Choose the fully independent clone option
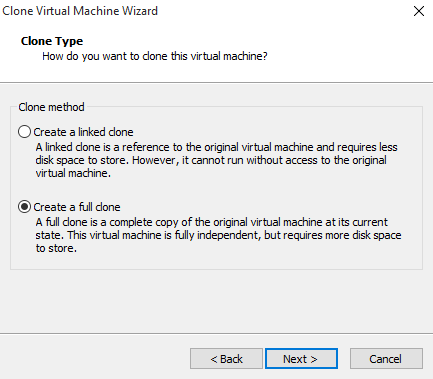Viewport: 433px width, 379px height. point(24,207)
